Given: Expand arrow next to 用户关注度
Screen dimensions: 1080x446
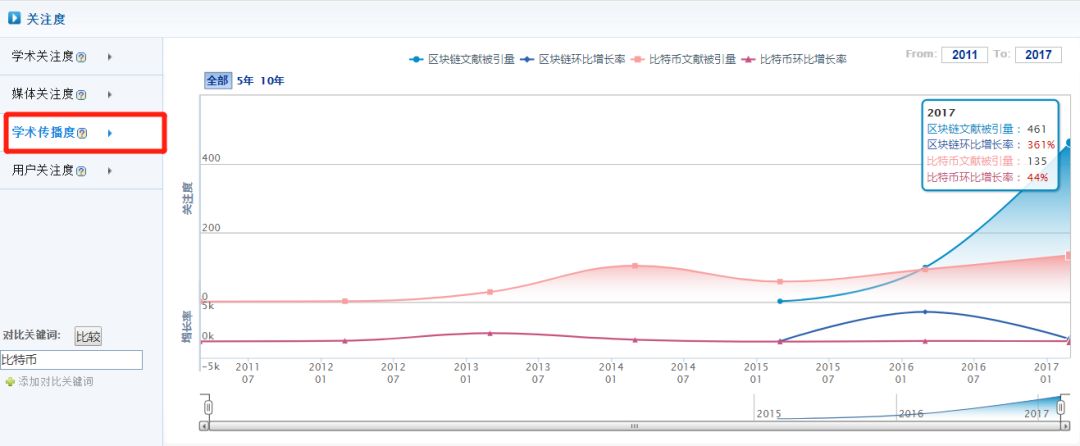Looking at the screenshot, I should coord(110,171).
